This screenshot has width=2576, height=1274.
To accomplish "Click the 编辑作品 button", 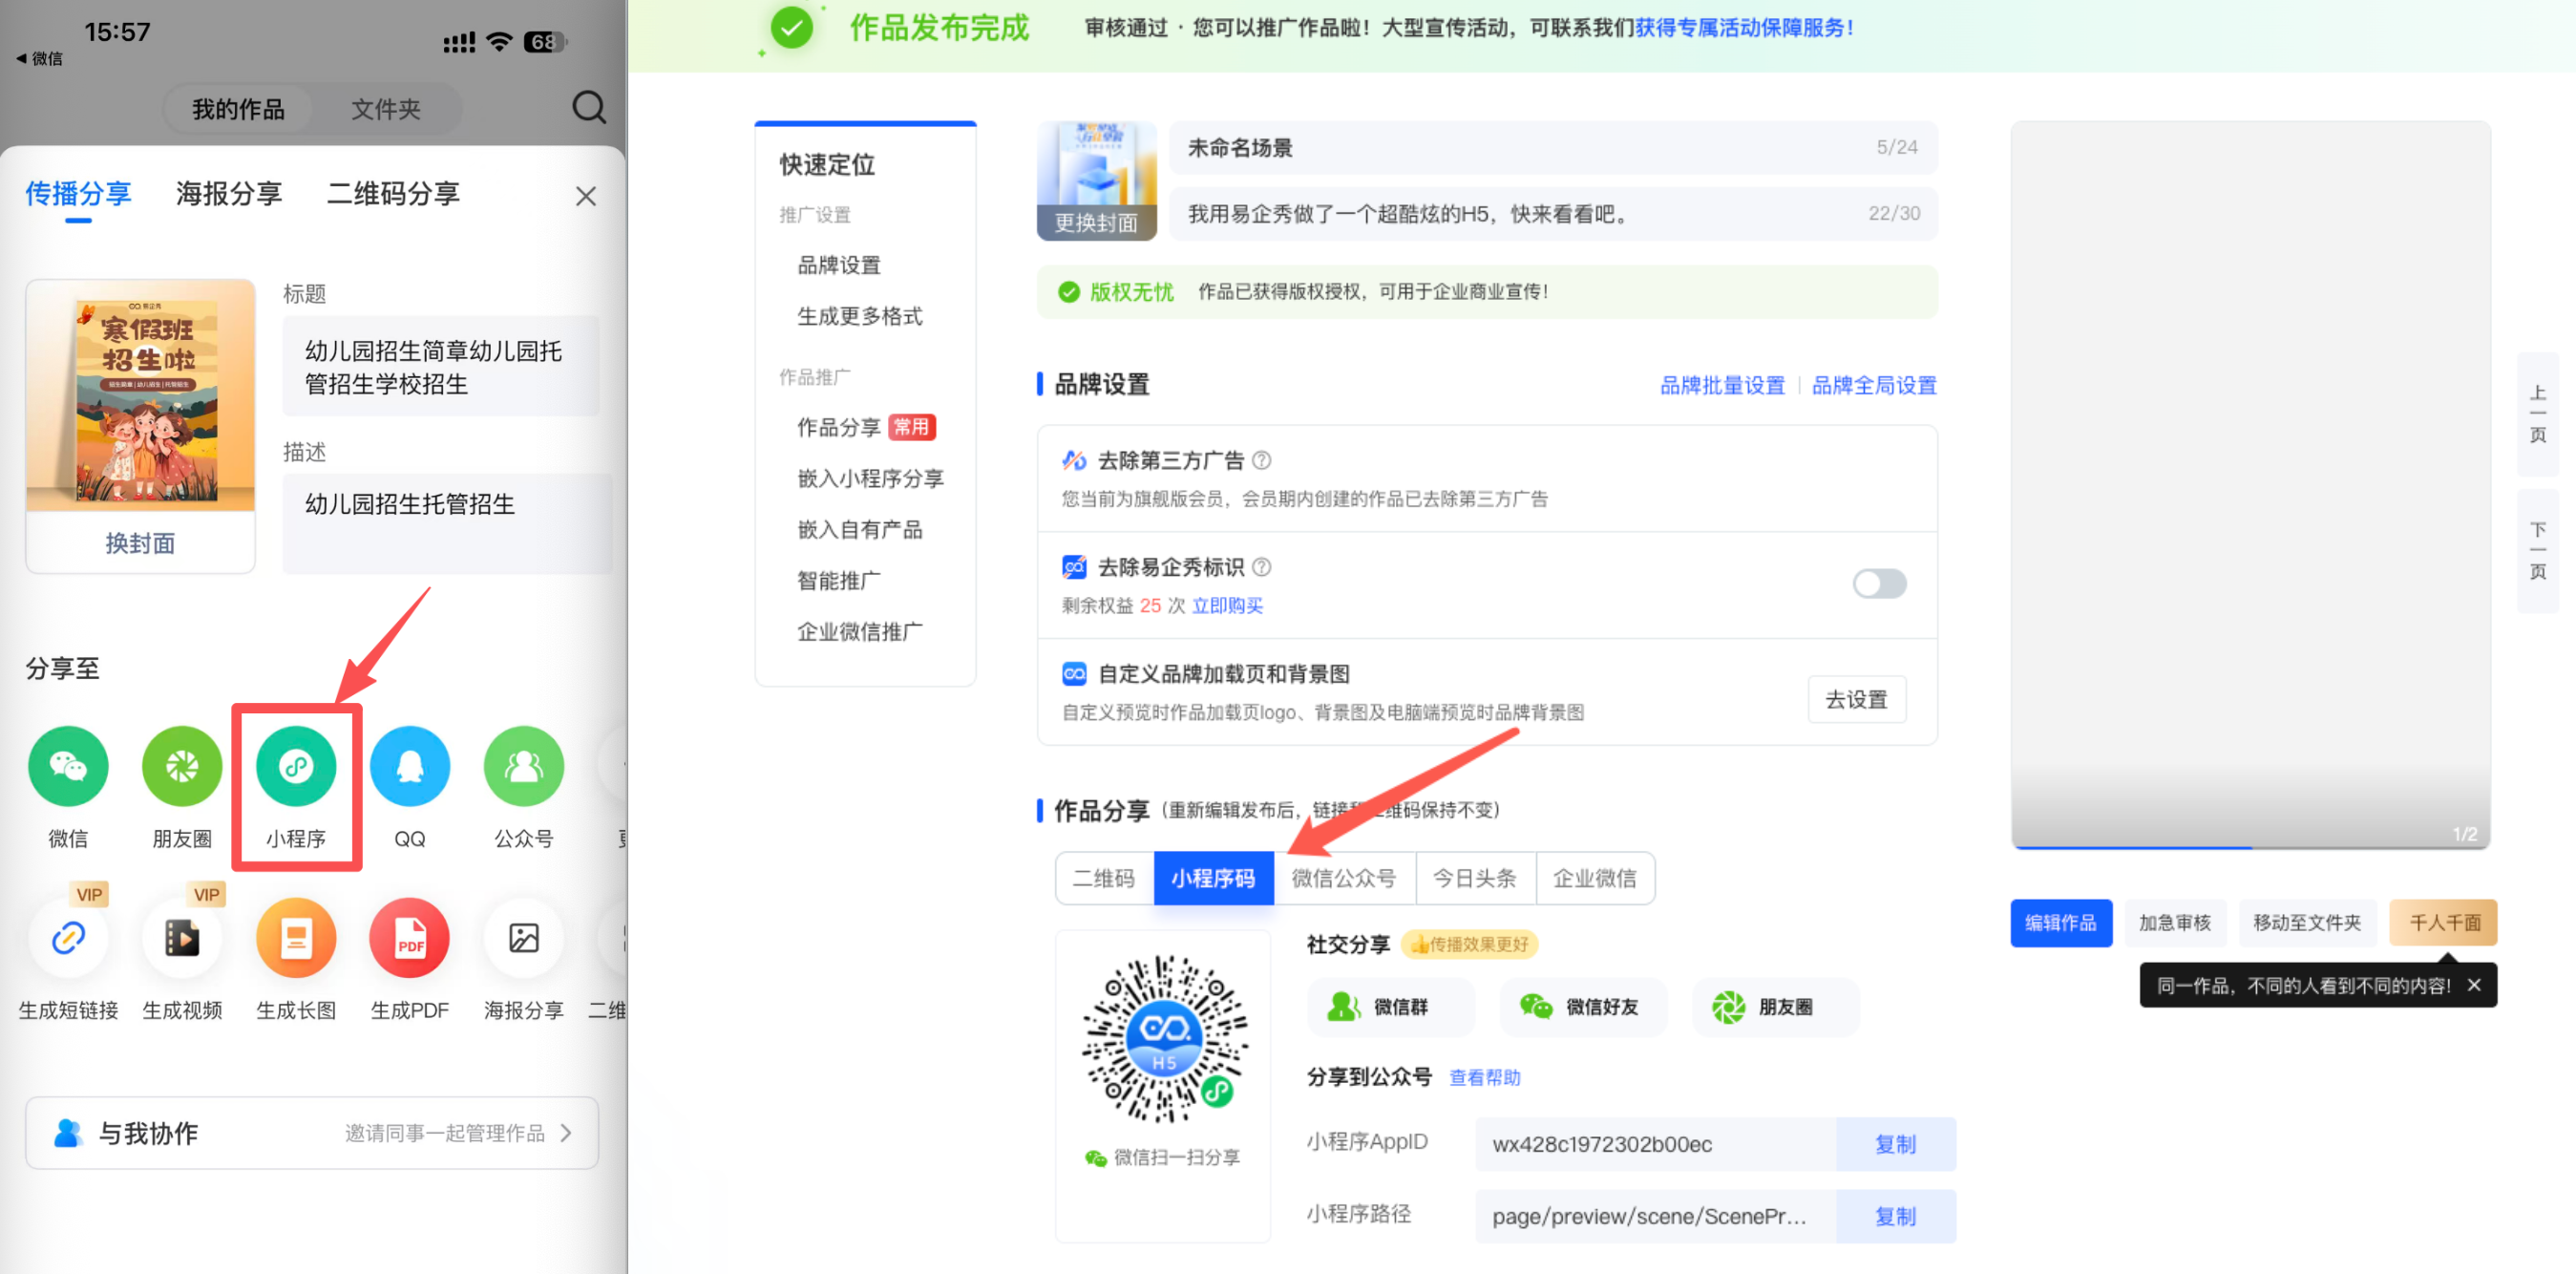I will tap(2060, 922).
